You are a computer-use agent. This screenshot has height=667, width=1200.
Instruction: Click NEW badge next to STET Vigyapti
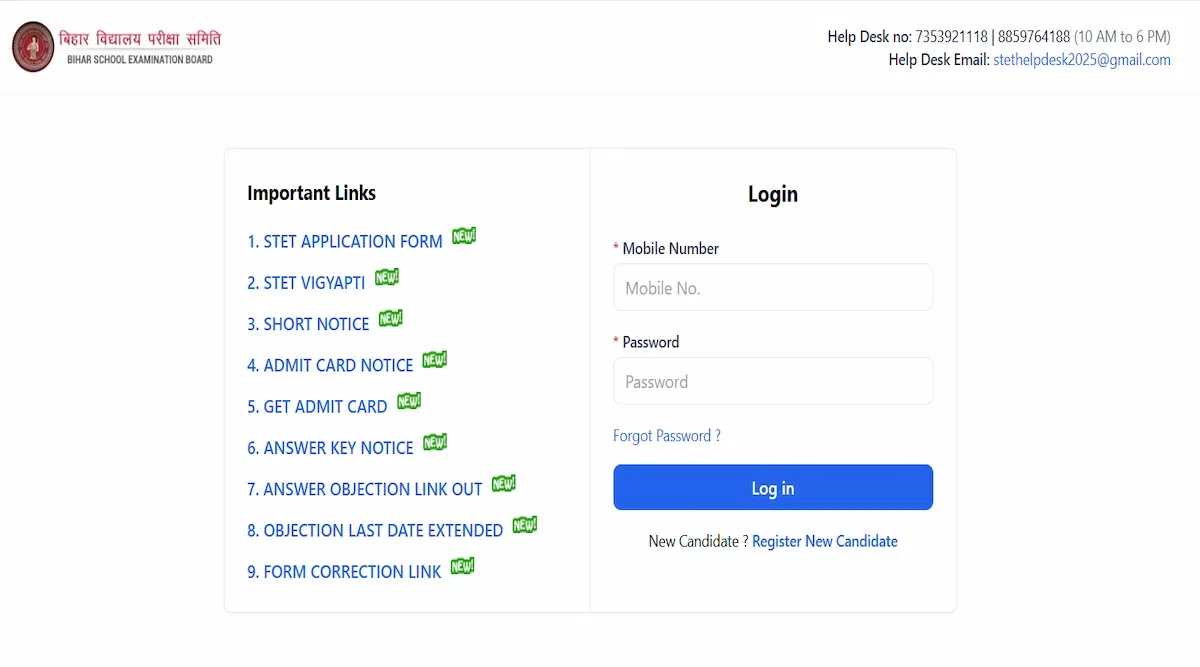[x=387, y=278]
